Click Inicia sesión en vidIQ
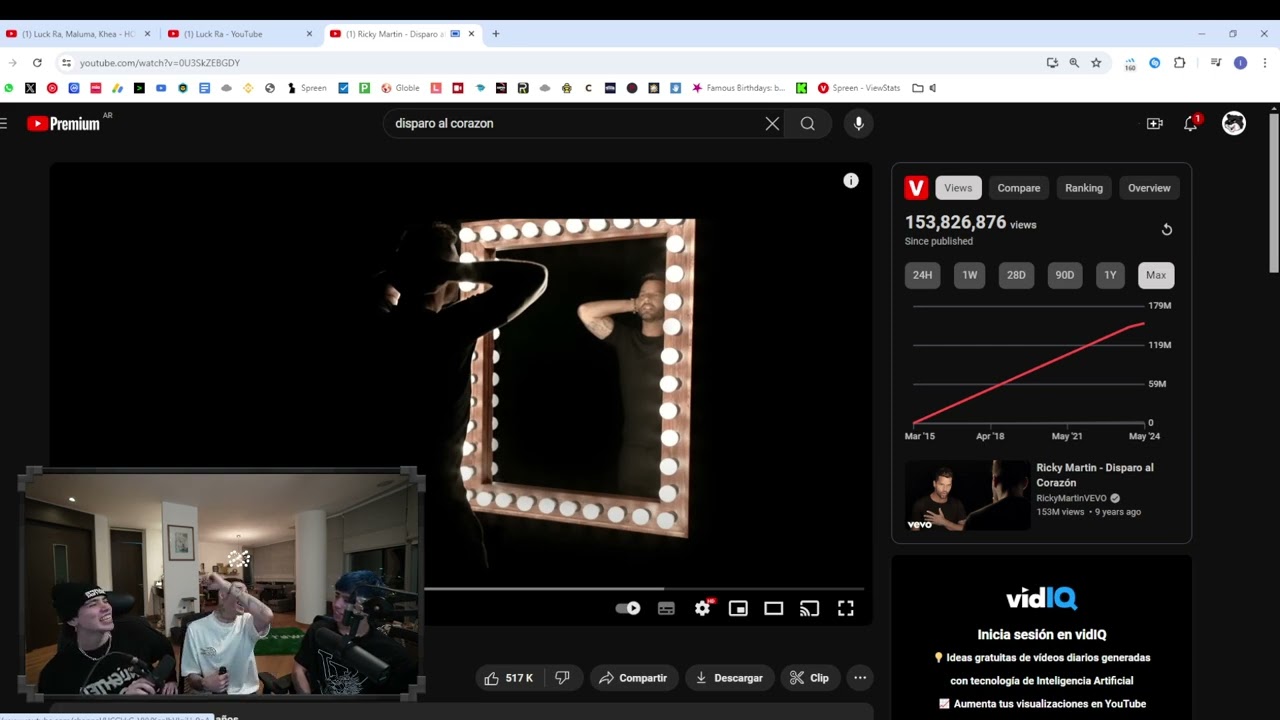The width and height of the screenshot is (1280, 720). coord(1042,634)
